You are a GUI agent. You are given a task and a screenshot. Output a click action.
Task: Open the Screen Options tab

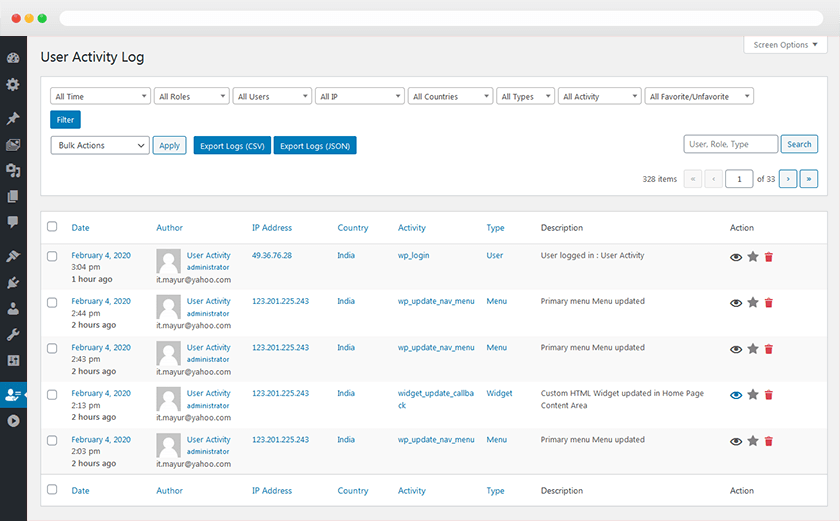point(785,45)
